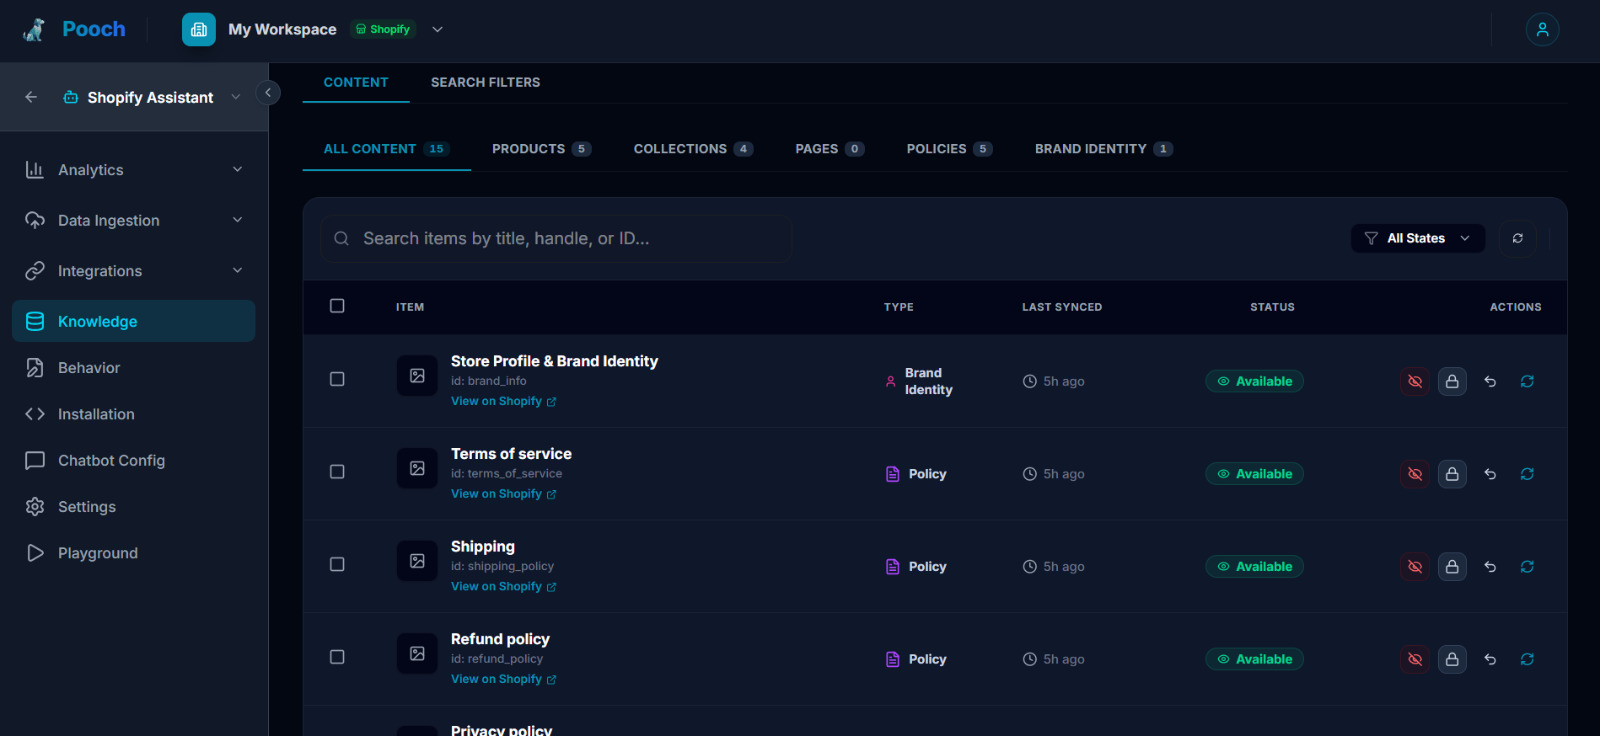Screen dimensions: 1600x736
Task: Click the Refund policy image thumbnail
Action: [417, 653]
